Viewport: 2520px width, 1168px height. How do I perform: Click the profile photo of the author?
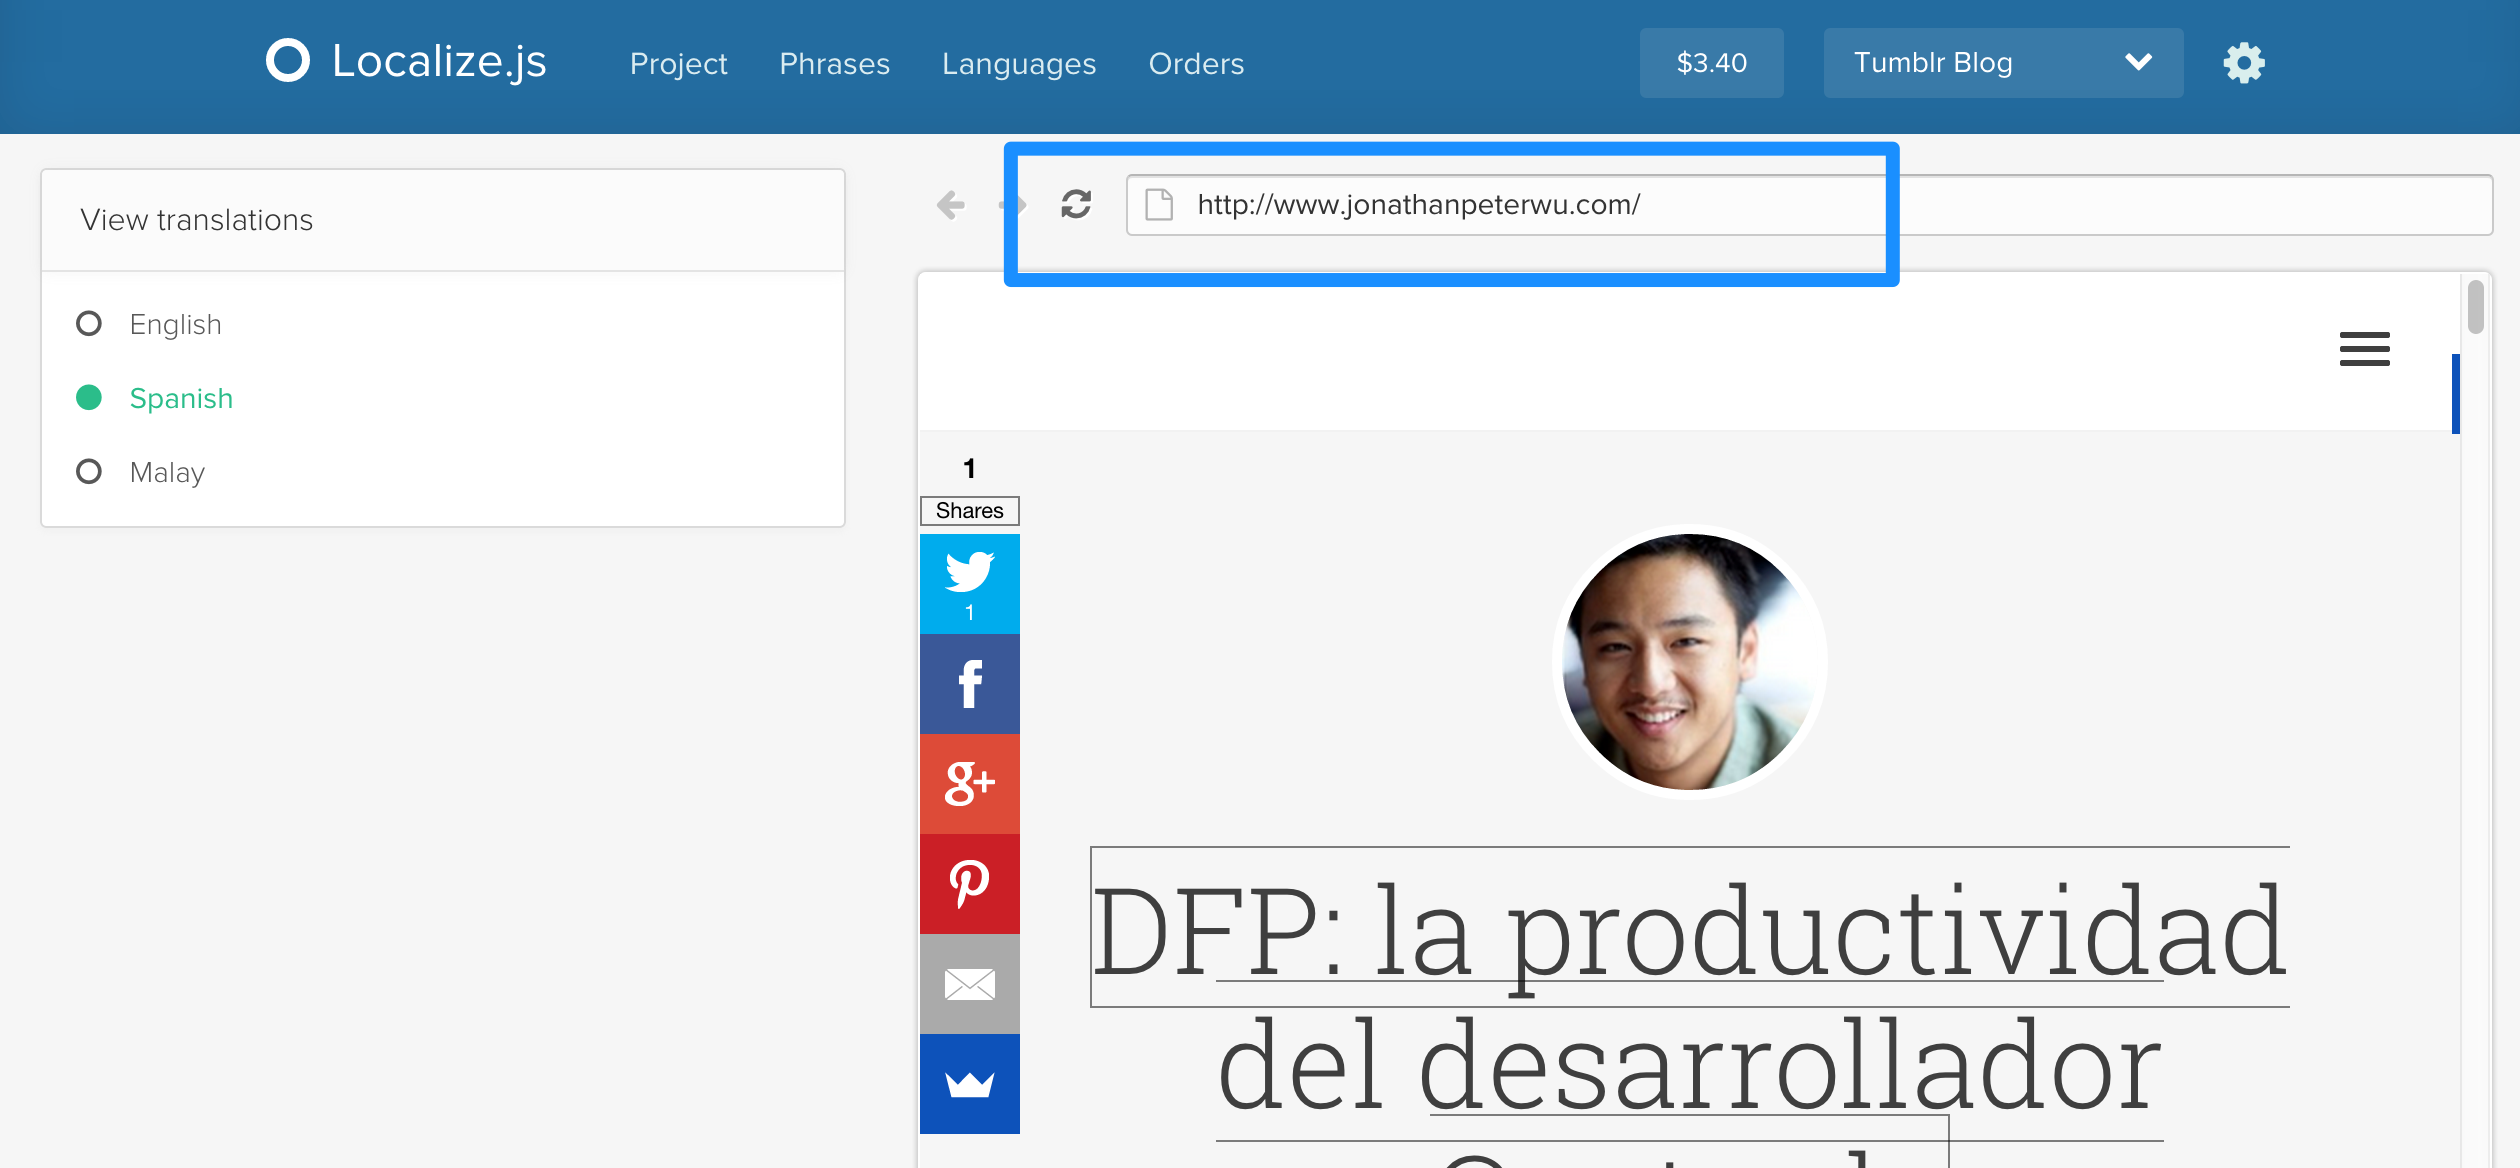coord(1690,662)
